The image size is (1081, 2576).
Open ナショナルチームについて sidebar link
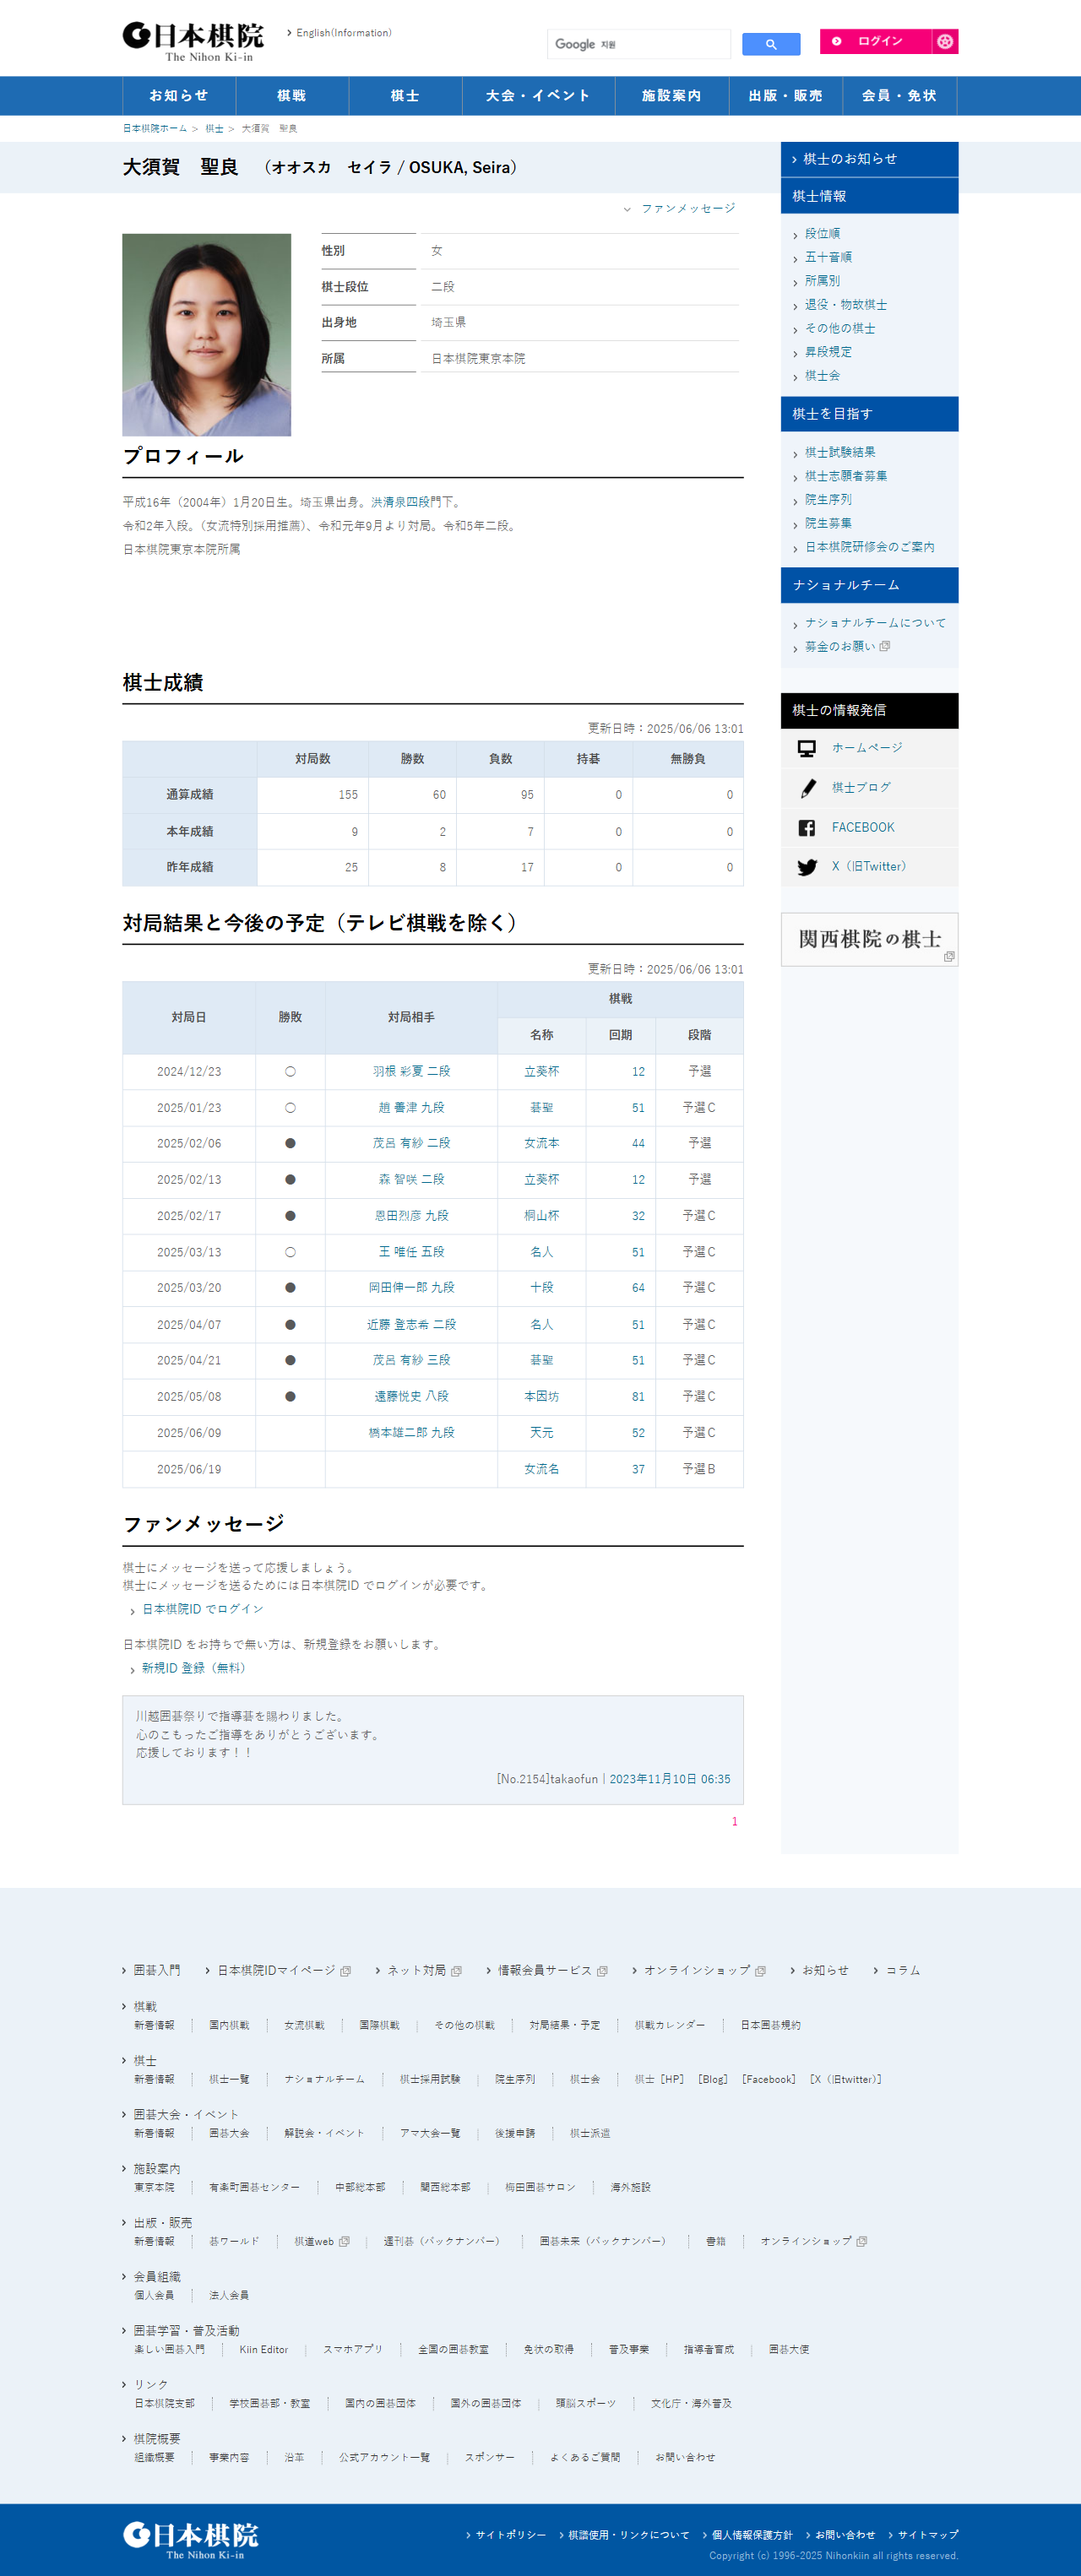875,622
